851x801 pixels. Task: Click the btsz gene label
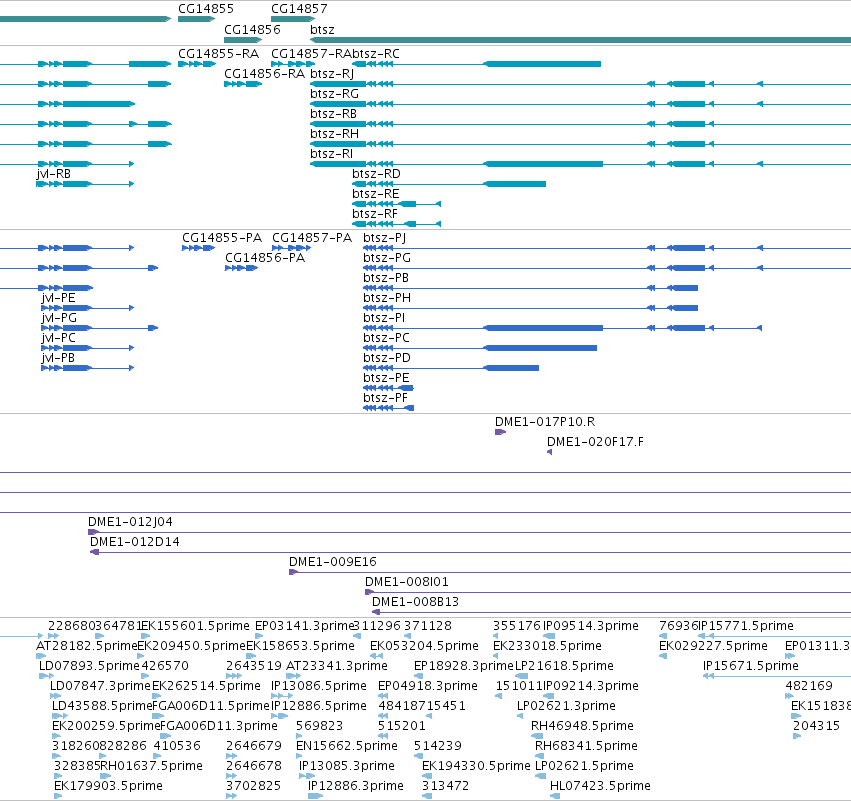tap(322, 29)
